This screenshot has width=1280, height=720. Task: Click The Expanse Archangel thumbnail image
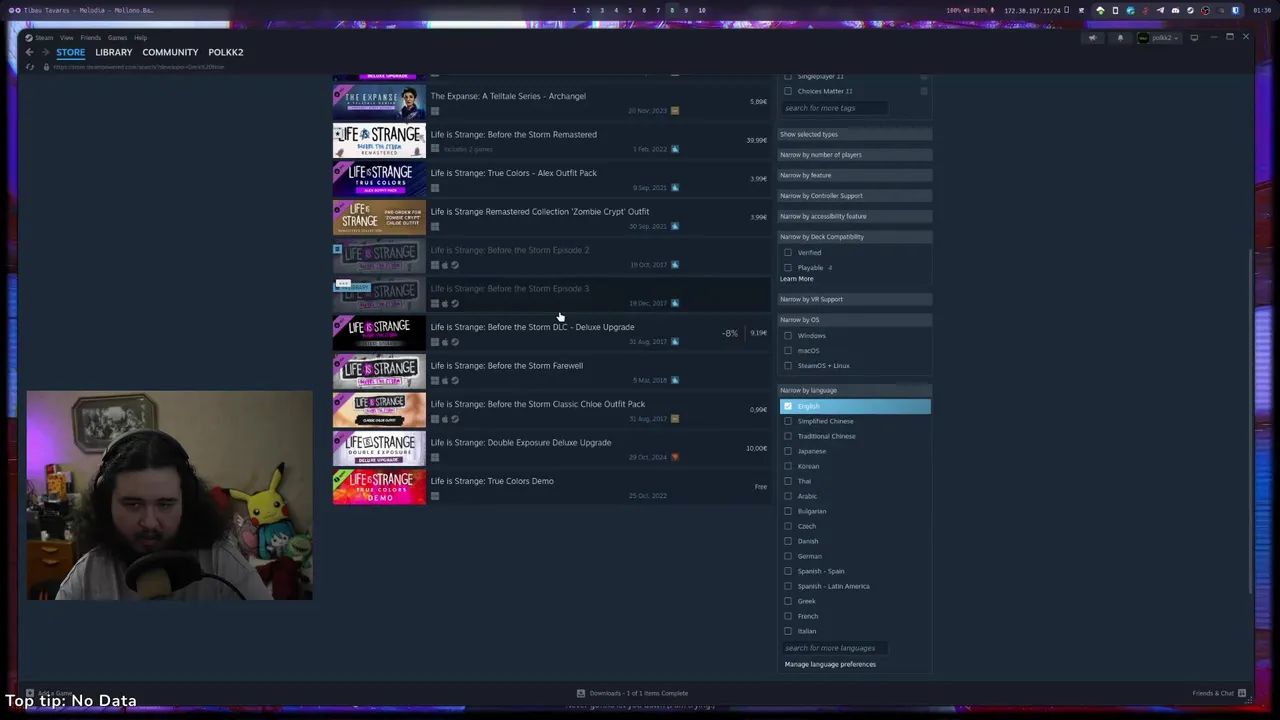tap(379, 103)
